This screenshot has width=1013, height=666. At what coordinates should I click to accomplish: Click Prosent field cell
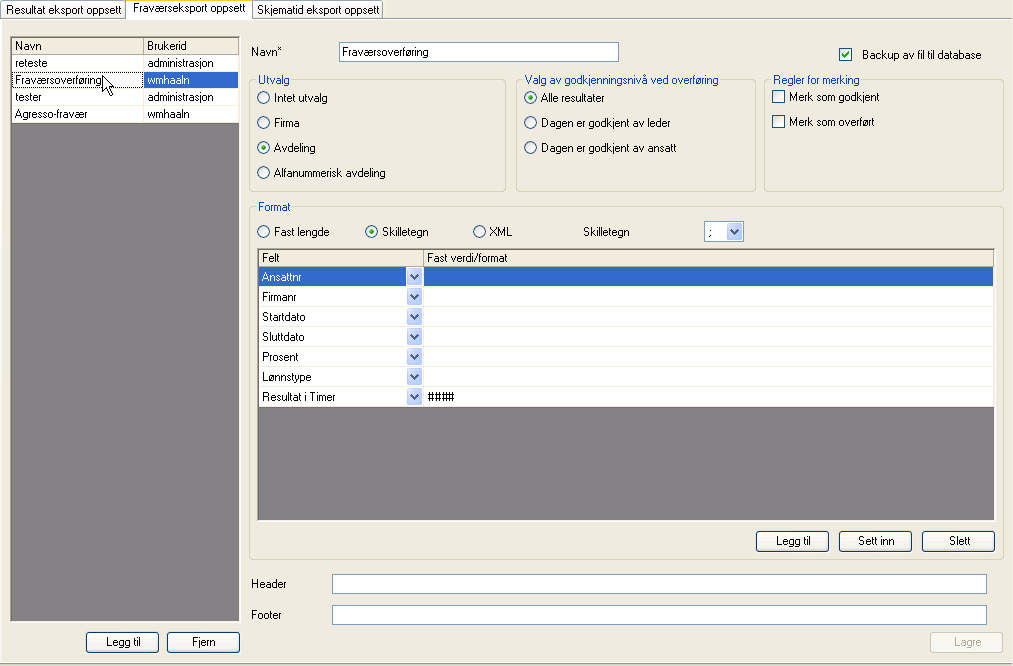click(x=333, y=357)
